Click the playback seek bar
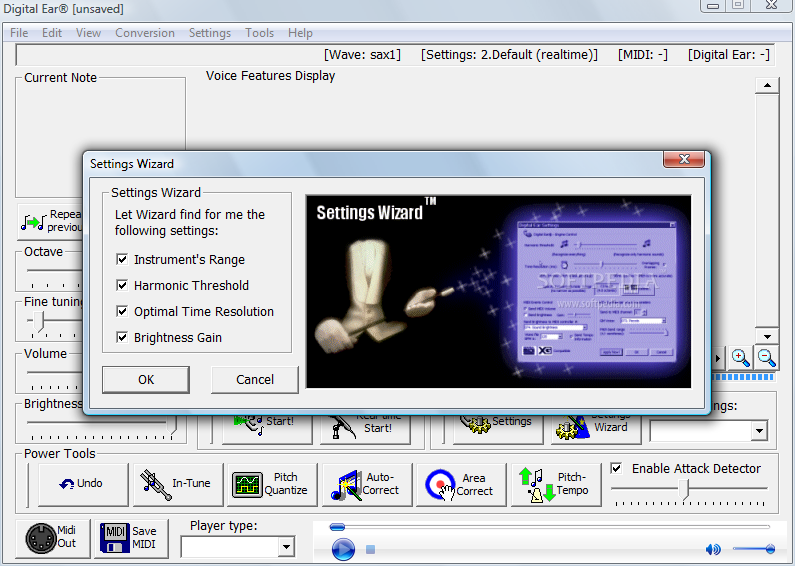 550,527
